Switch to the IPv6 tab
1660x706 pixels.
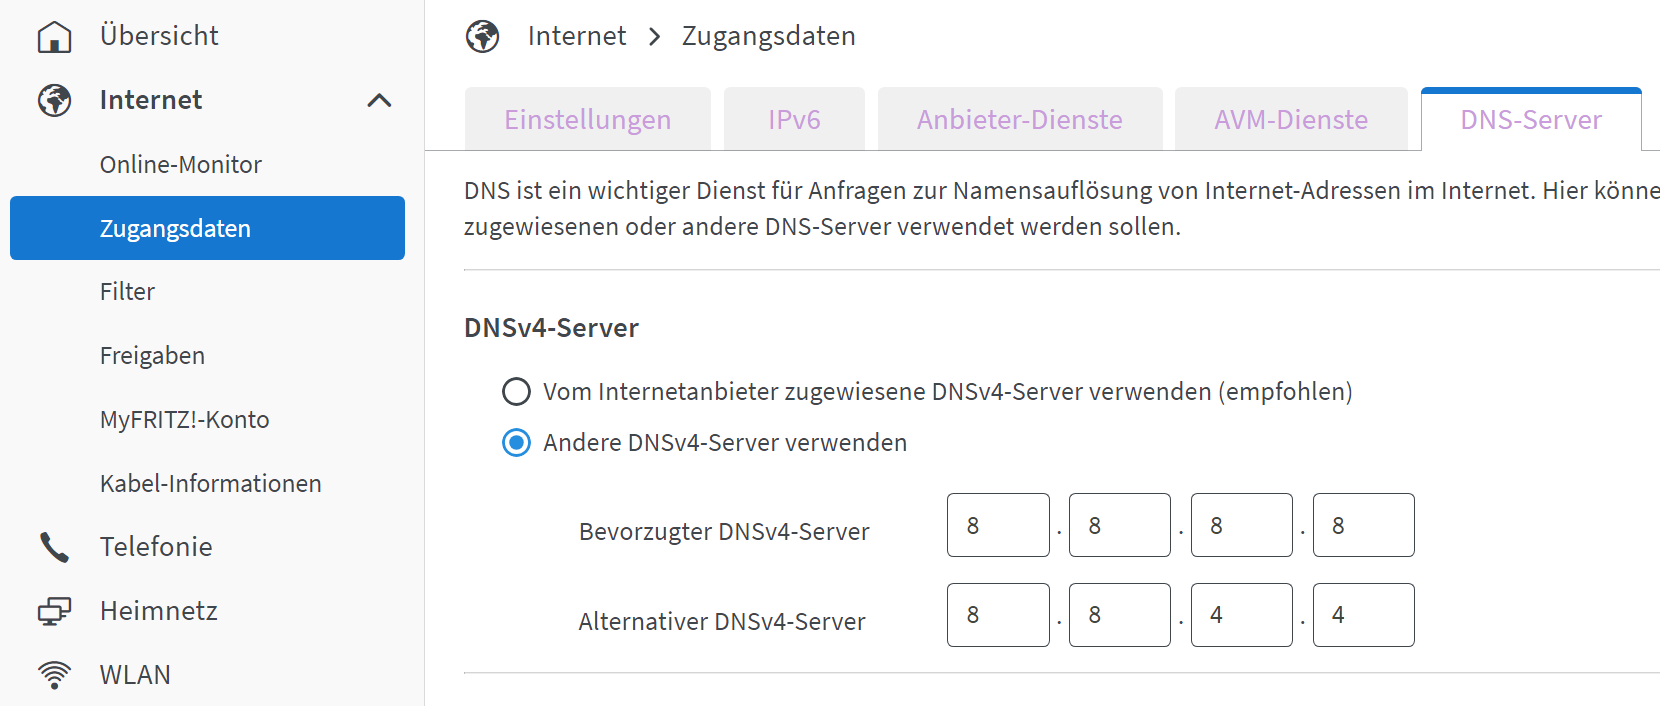click(794, 119)
